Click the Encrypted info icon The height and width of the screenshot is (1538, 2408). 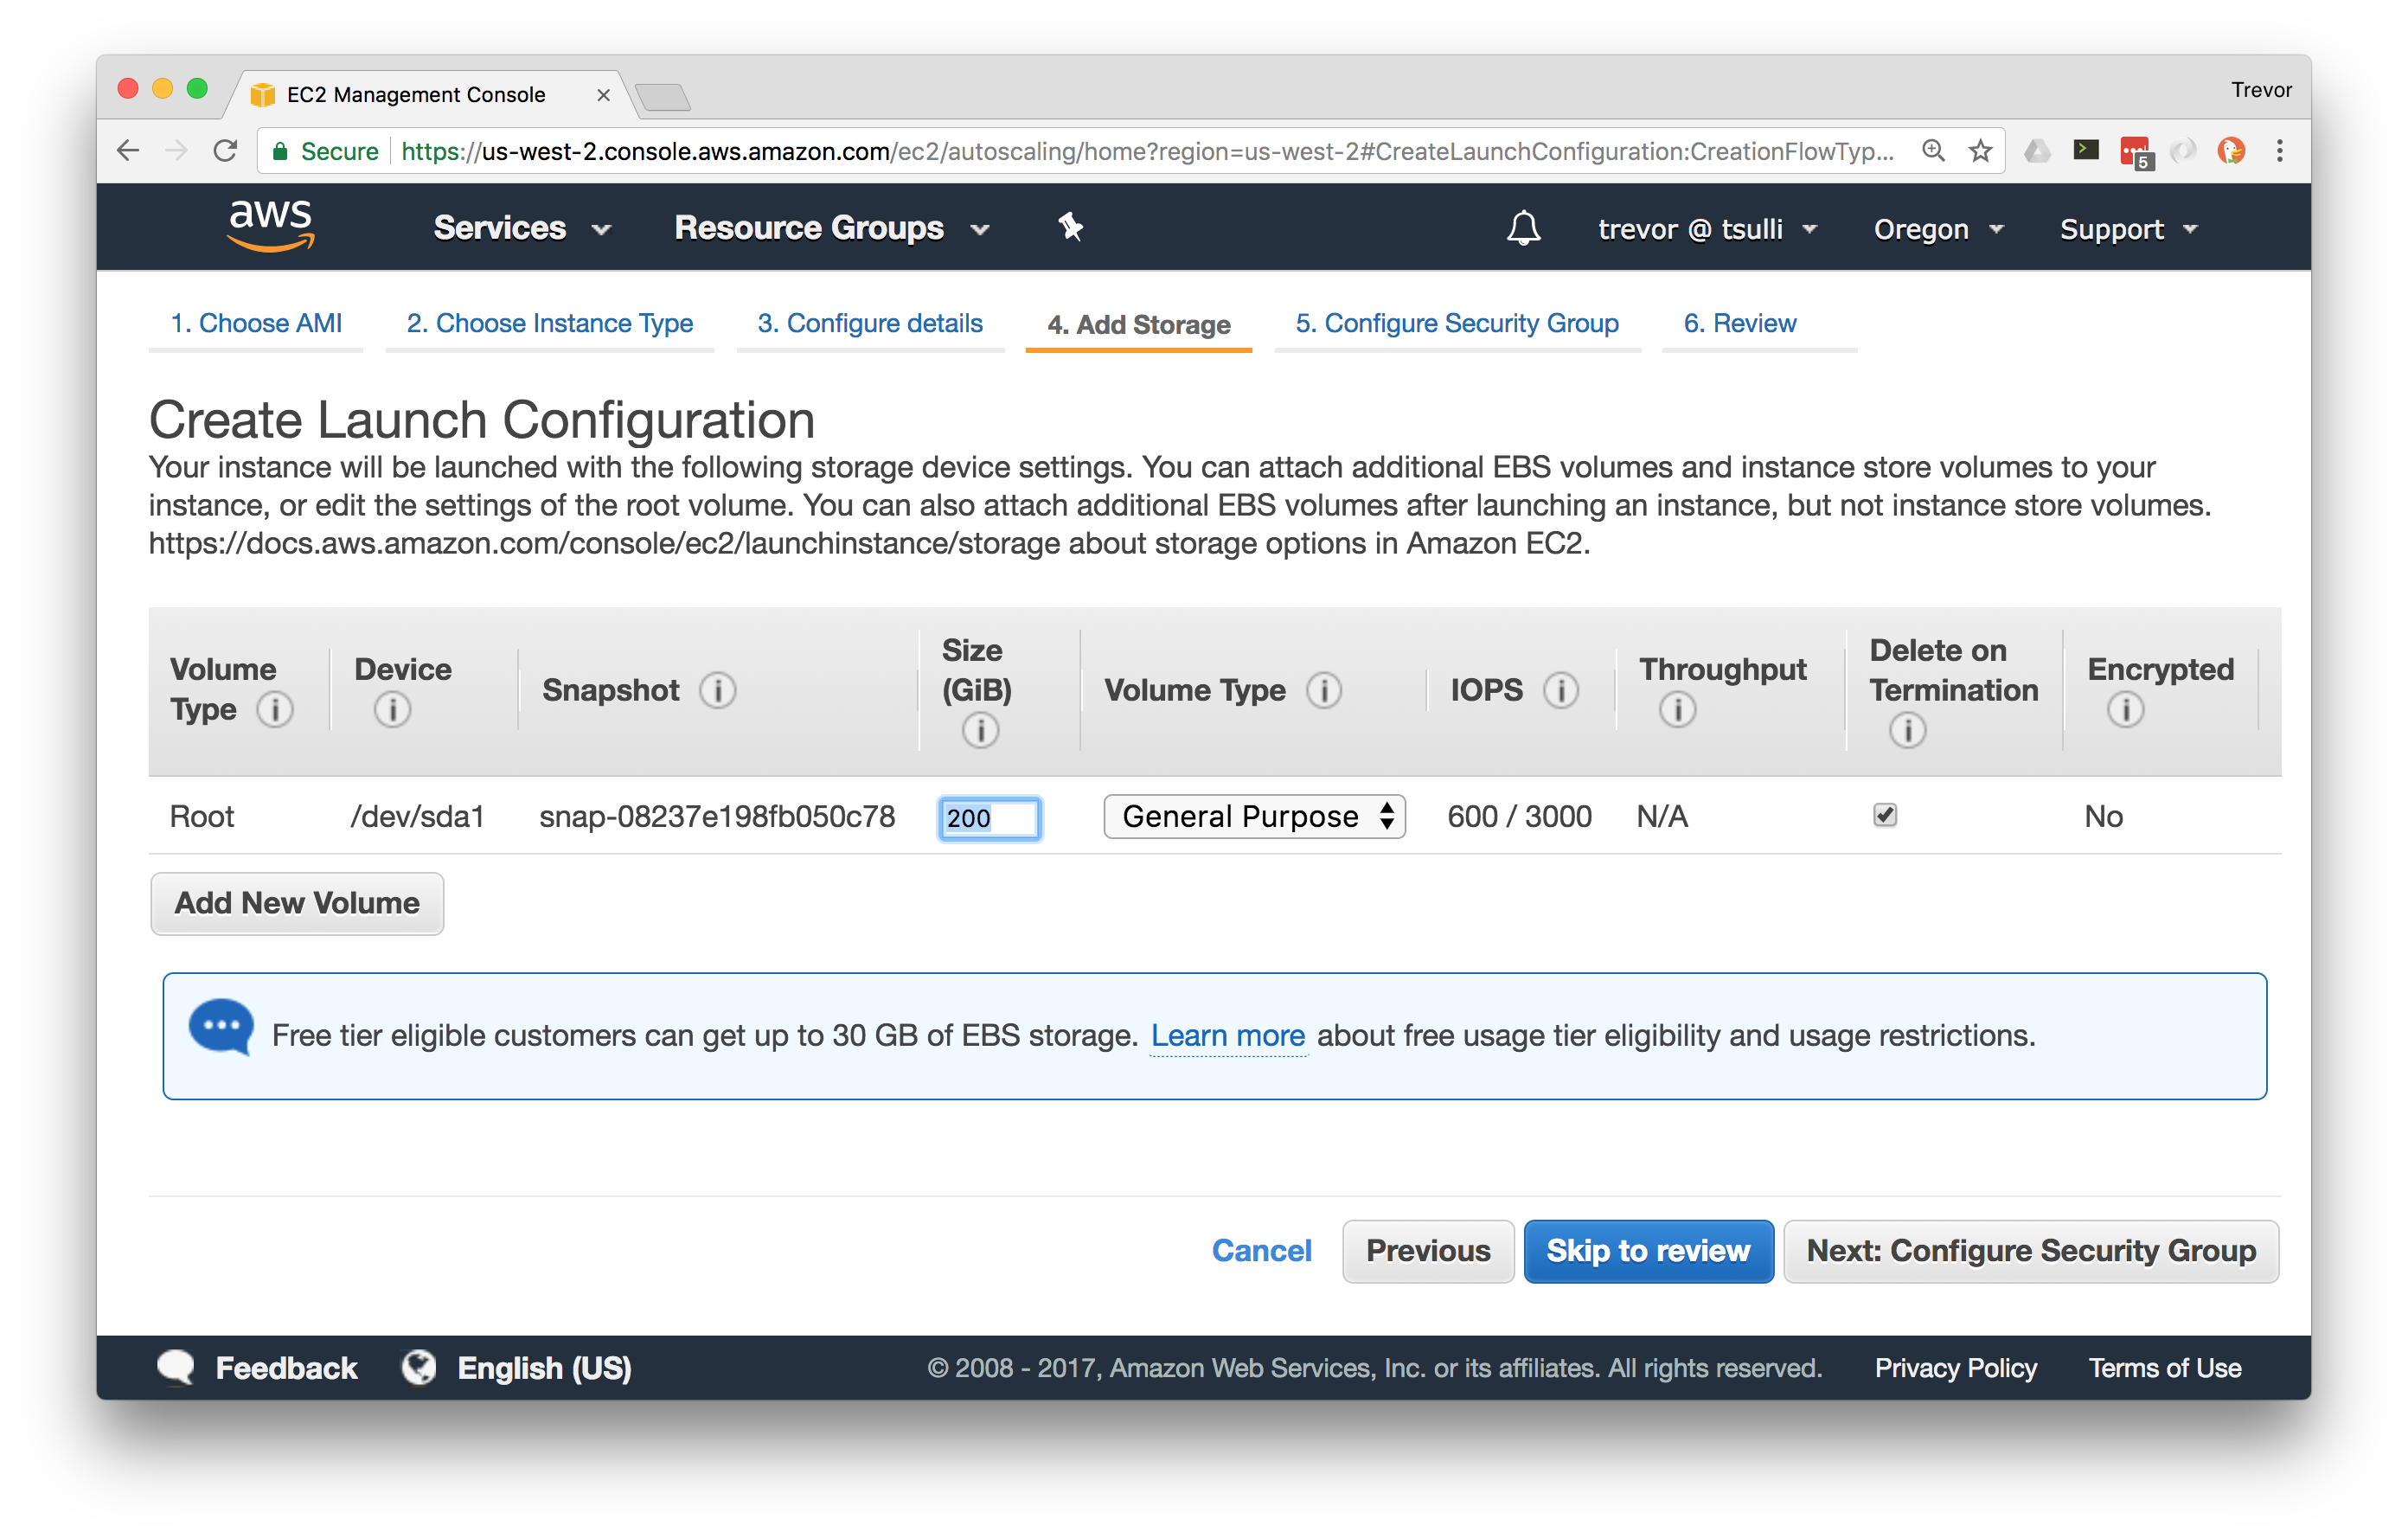tap(2125, 710)
